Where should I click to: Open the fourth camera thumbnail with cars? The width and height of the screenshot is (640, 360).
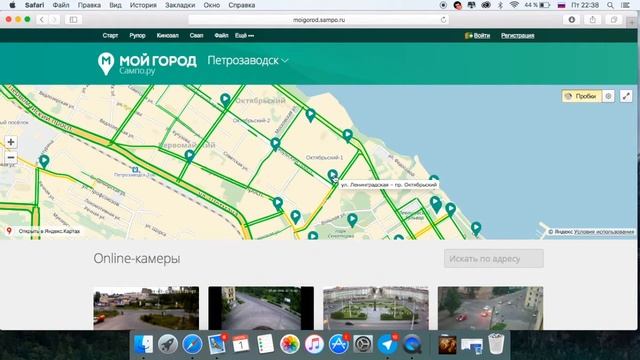point(490,308)
